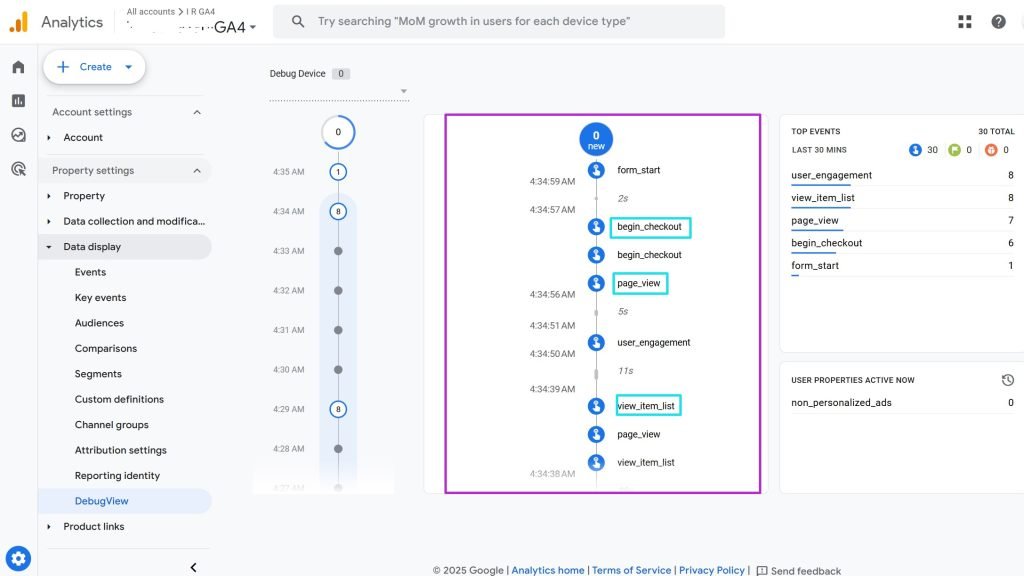
Task: Collapse the left navigation panel
Action: [x=193, y=567]
